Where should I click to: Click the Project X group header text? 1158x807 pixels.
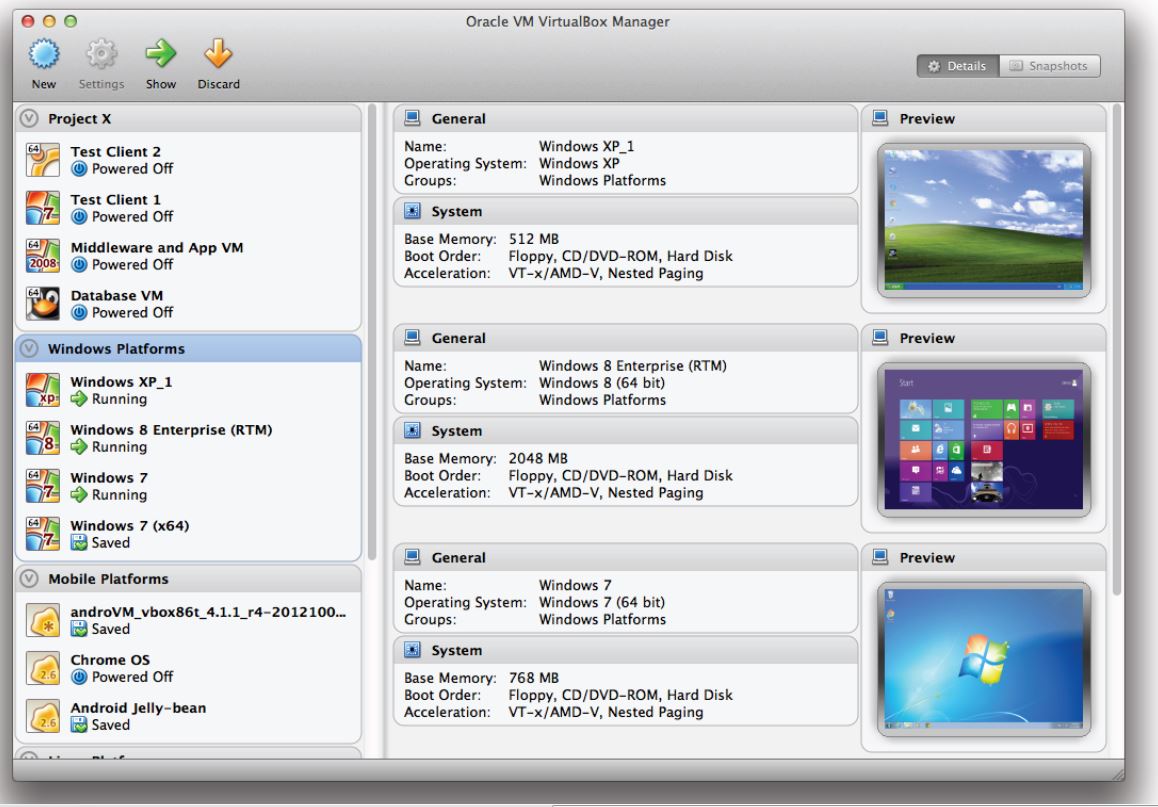[x=80, y=119]
